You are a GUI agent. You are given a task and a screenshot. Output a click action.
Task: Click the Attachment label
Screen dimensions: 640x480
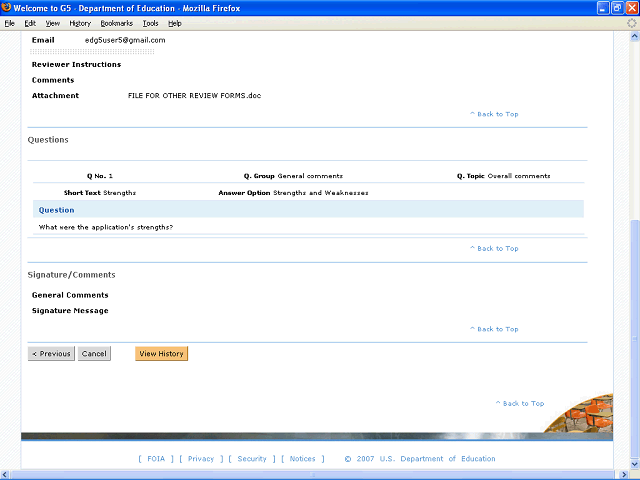click(x=56, y=96)
